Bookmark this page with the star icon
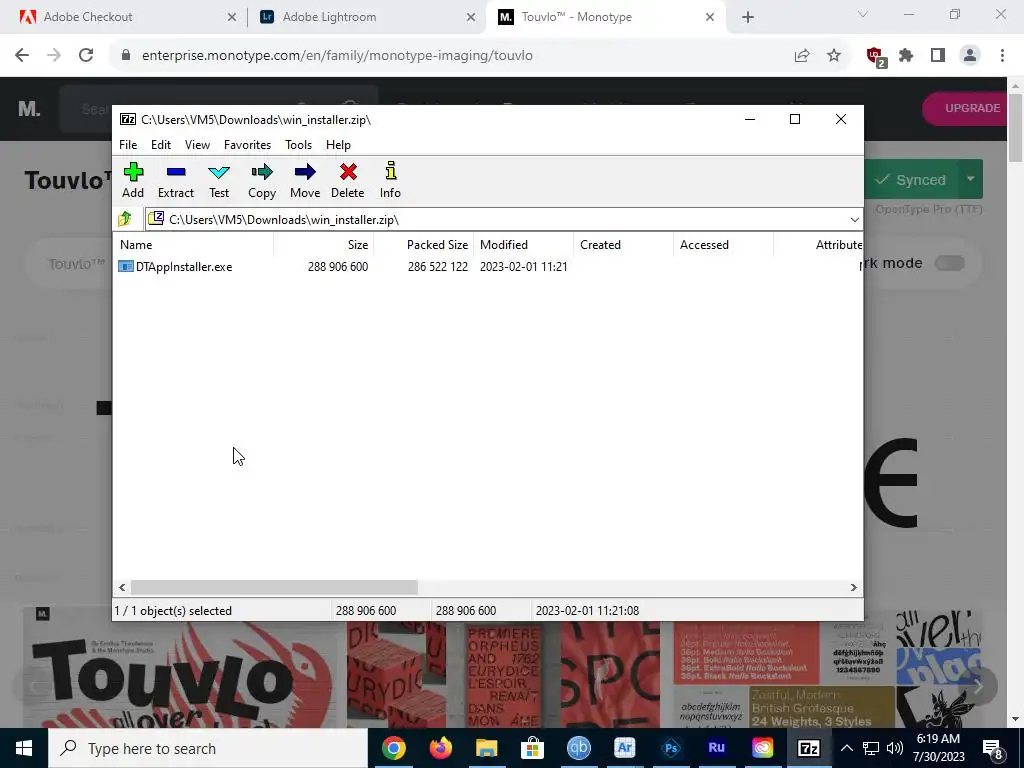 834,56
